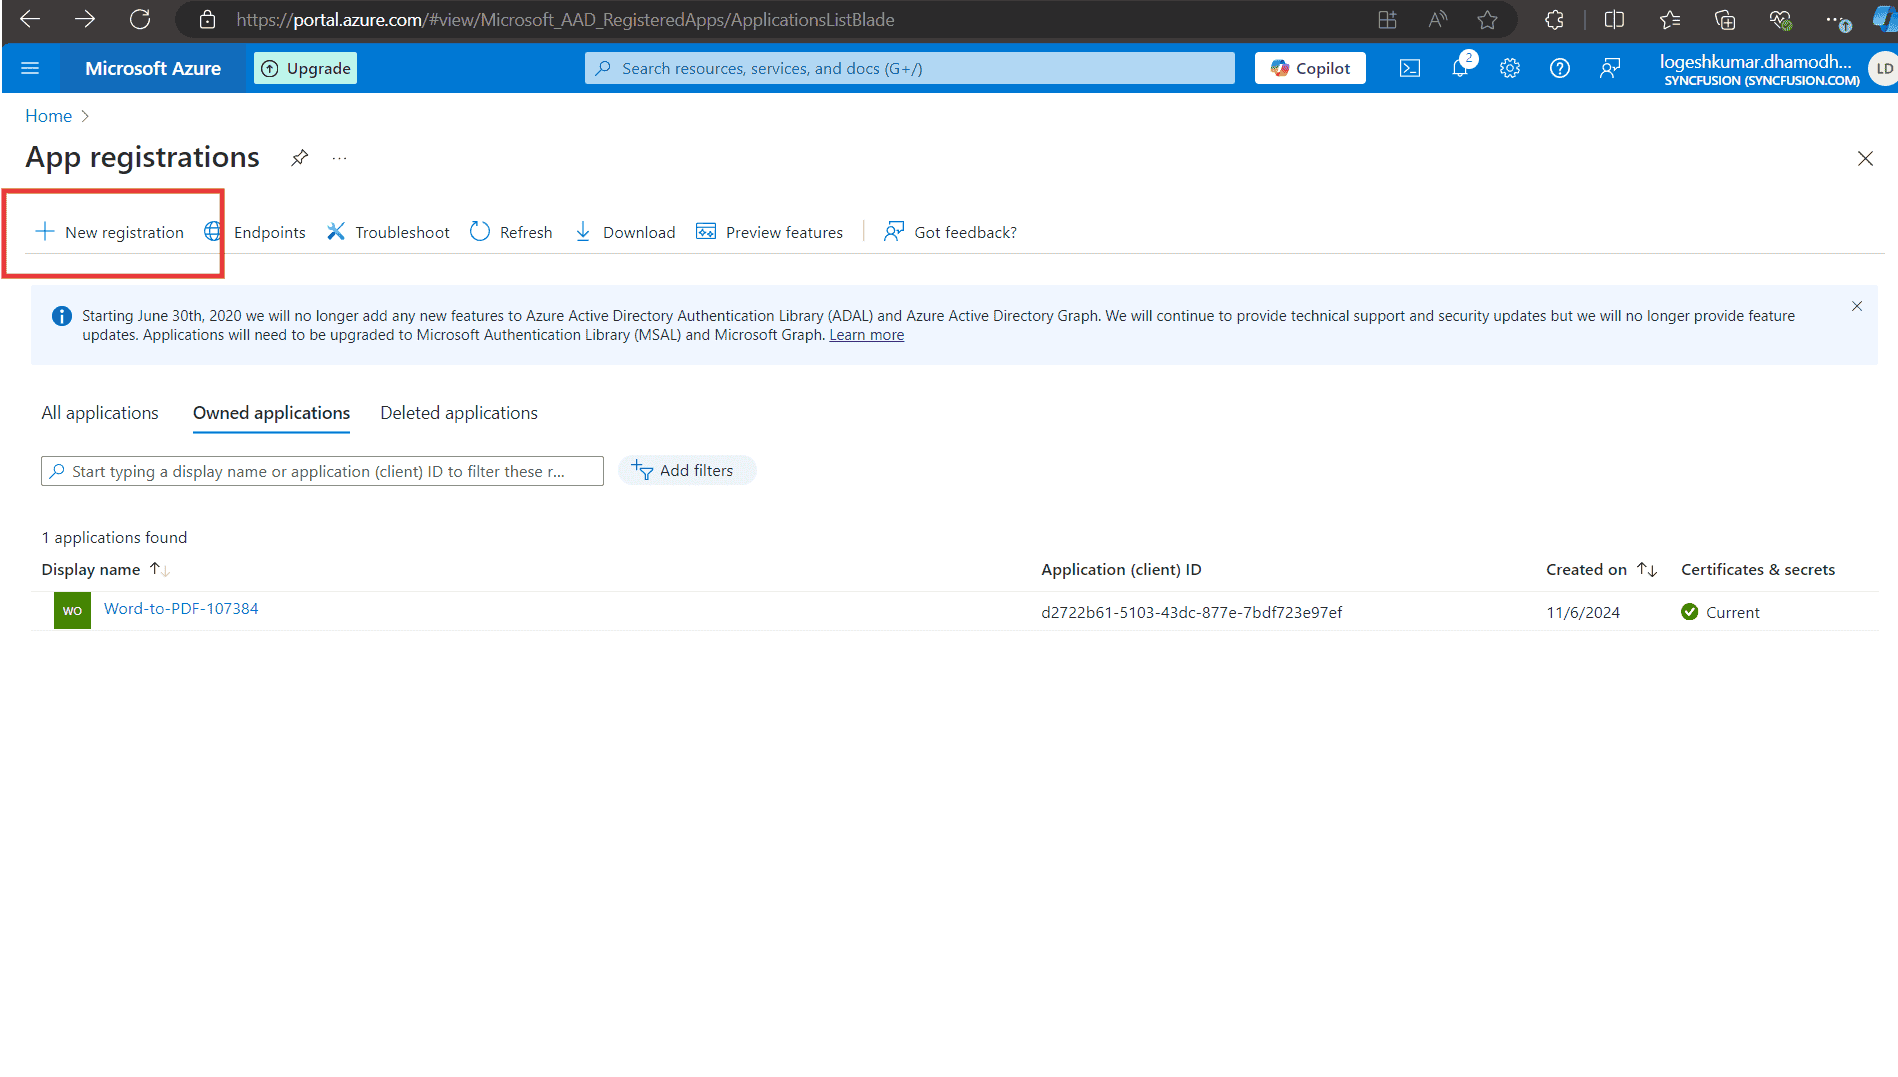Open the help question mark icon

(1560, 68)
